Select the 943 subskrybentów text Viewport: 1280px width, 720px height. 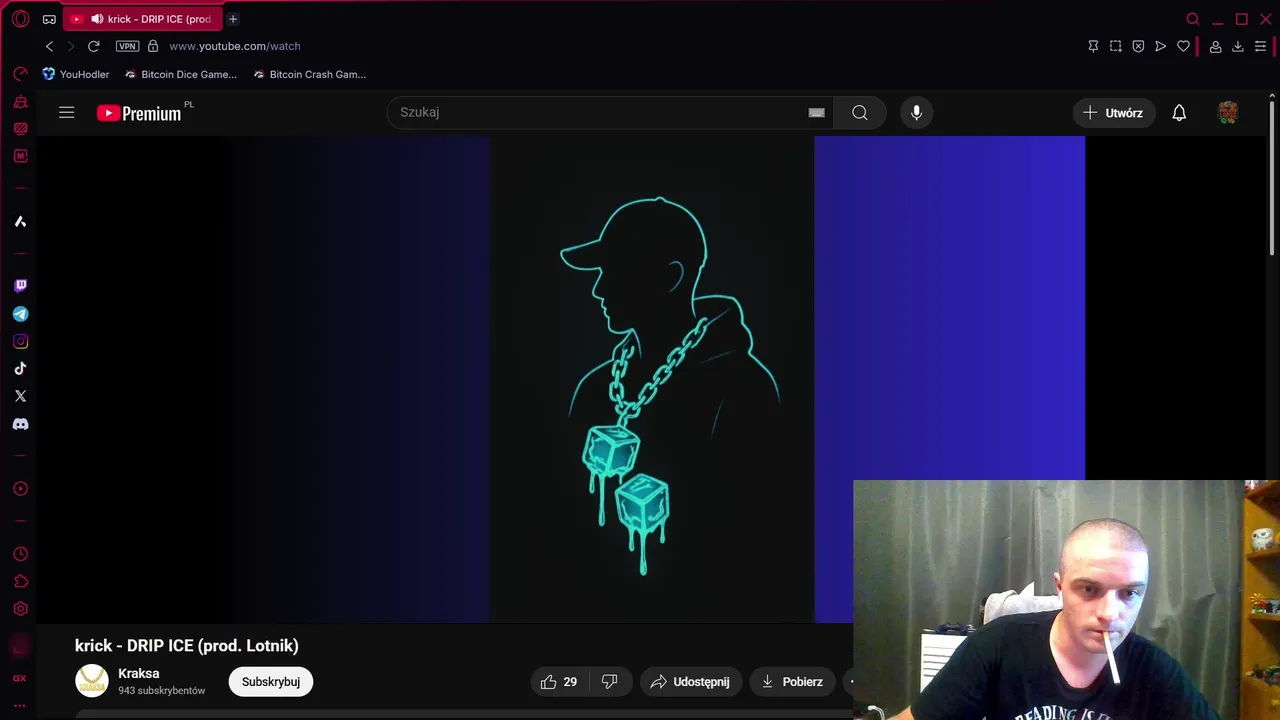click(162, 691)
